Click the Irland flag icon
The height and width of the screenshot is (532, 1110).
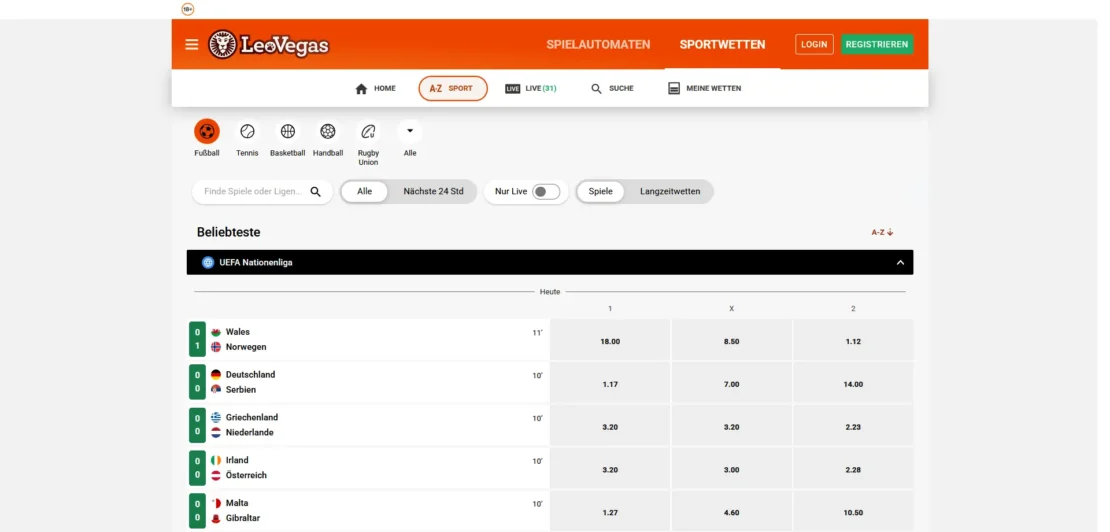(x=216, y=461)
